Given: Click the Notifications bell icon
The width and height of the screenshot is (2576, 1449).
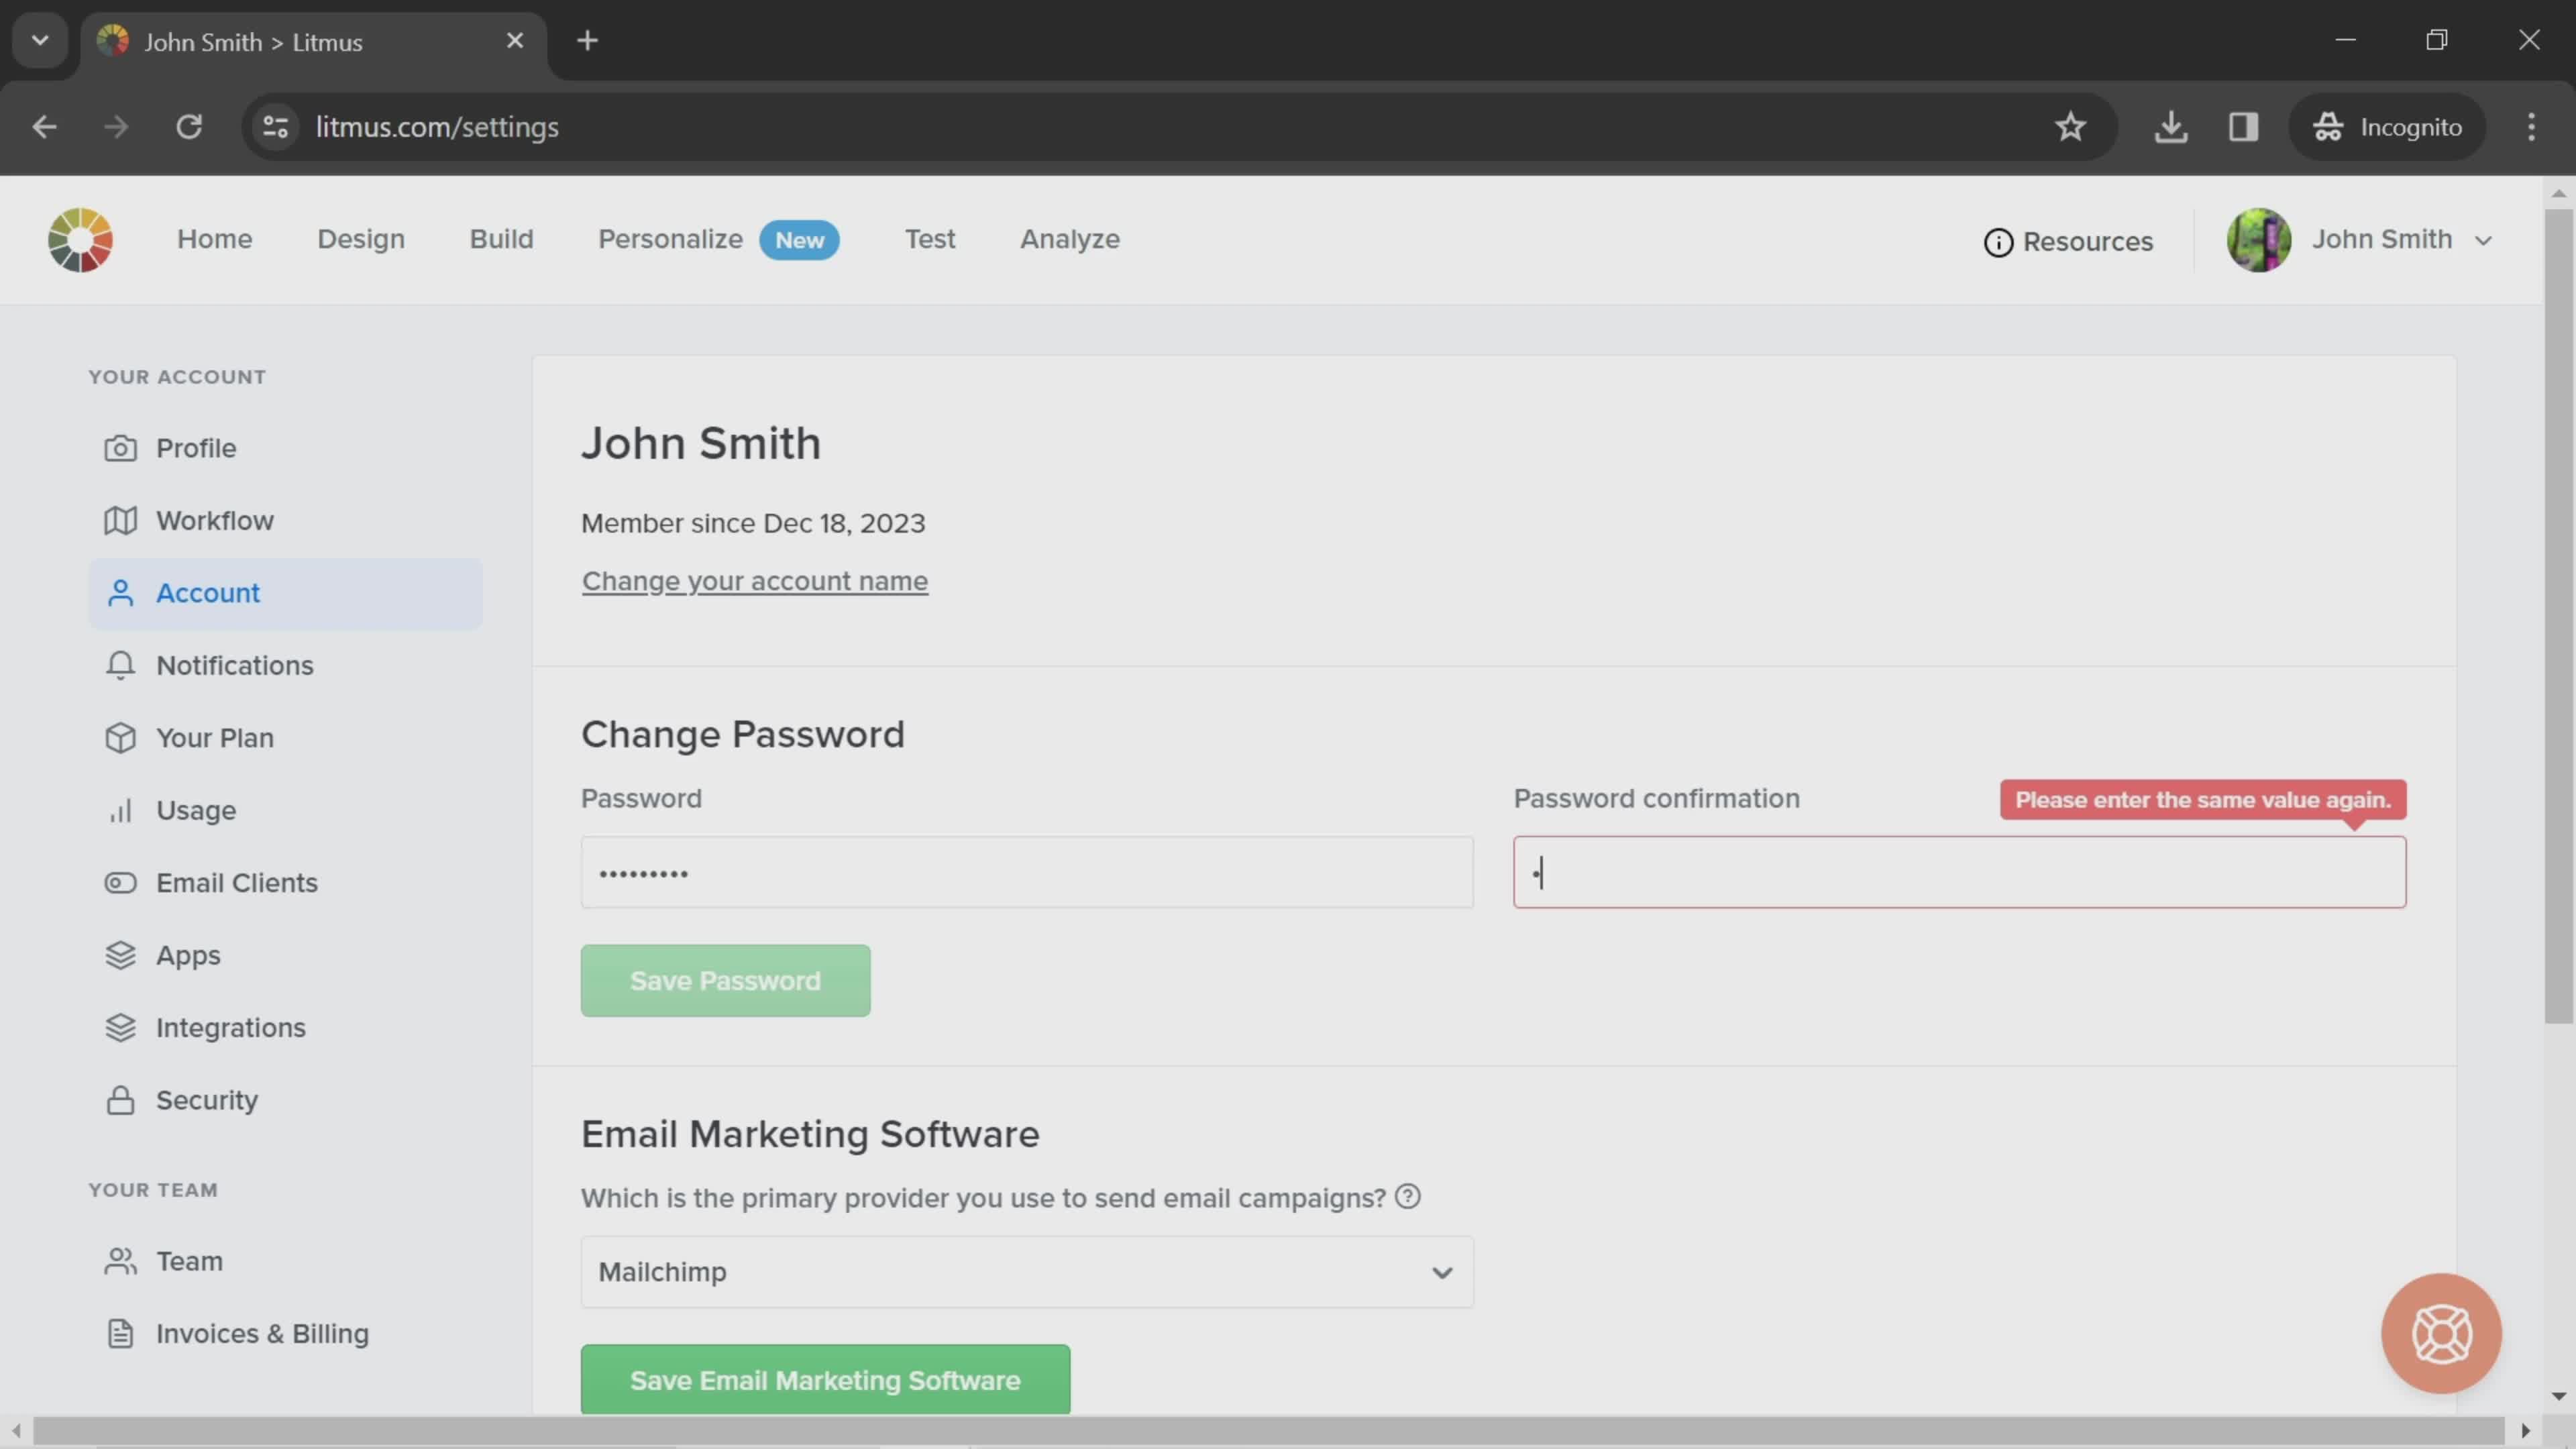Looking at the screenshot, I should click(120, 664).
